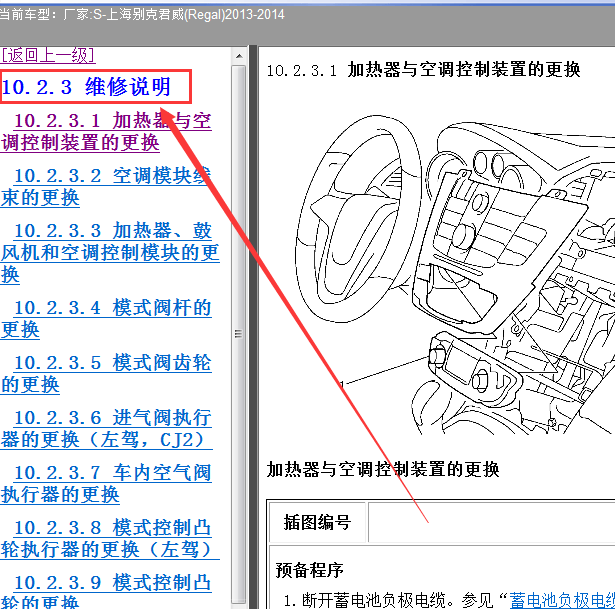Image resolution: width=615 pixels, height=609 pixels.
Task: Click the left panel vertical scrollbar thumb
Action: point(238,334)
